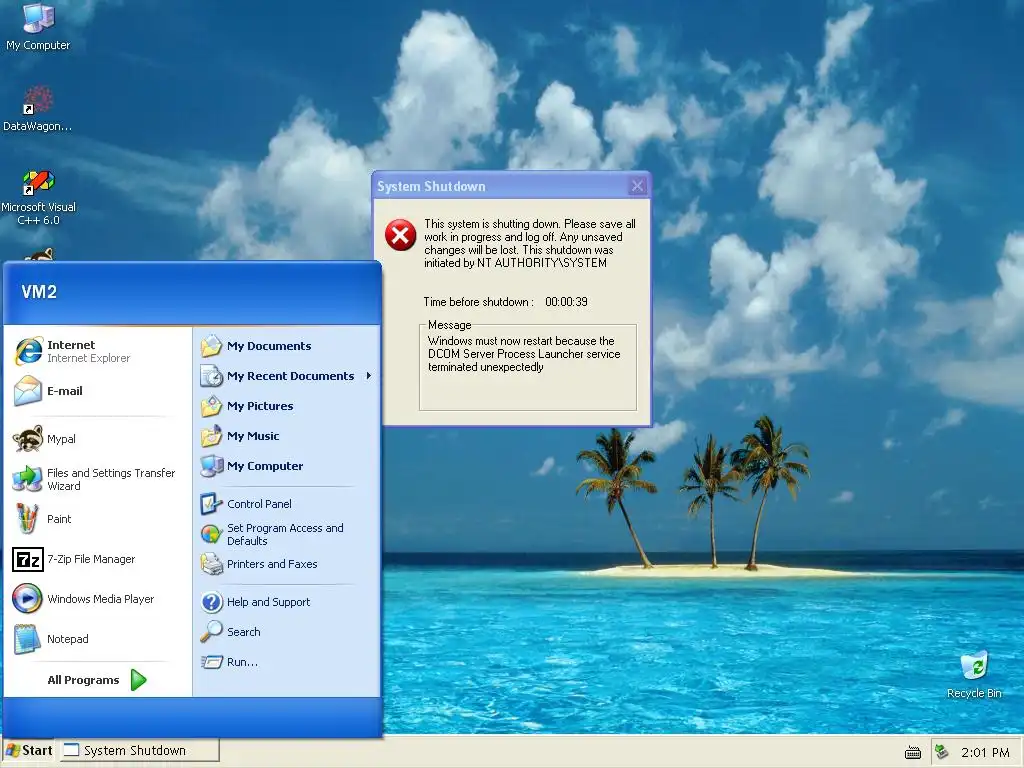This screenshot has width=1024, height=768.
Task: Click the Control Panel icon
Action: tap(212, 504)
